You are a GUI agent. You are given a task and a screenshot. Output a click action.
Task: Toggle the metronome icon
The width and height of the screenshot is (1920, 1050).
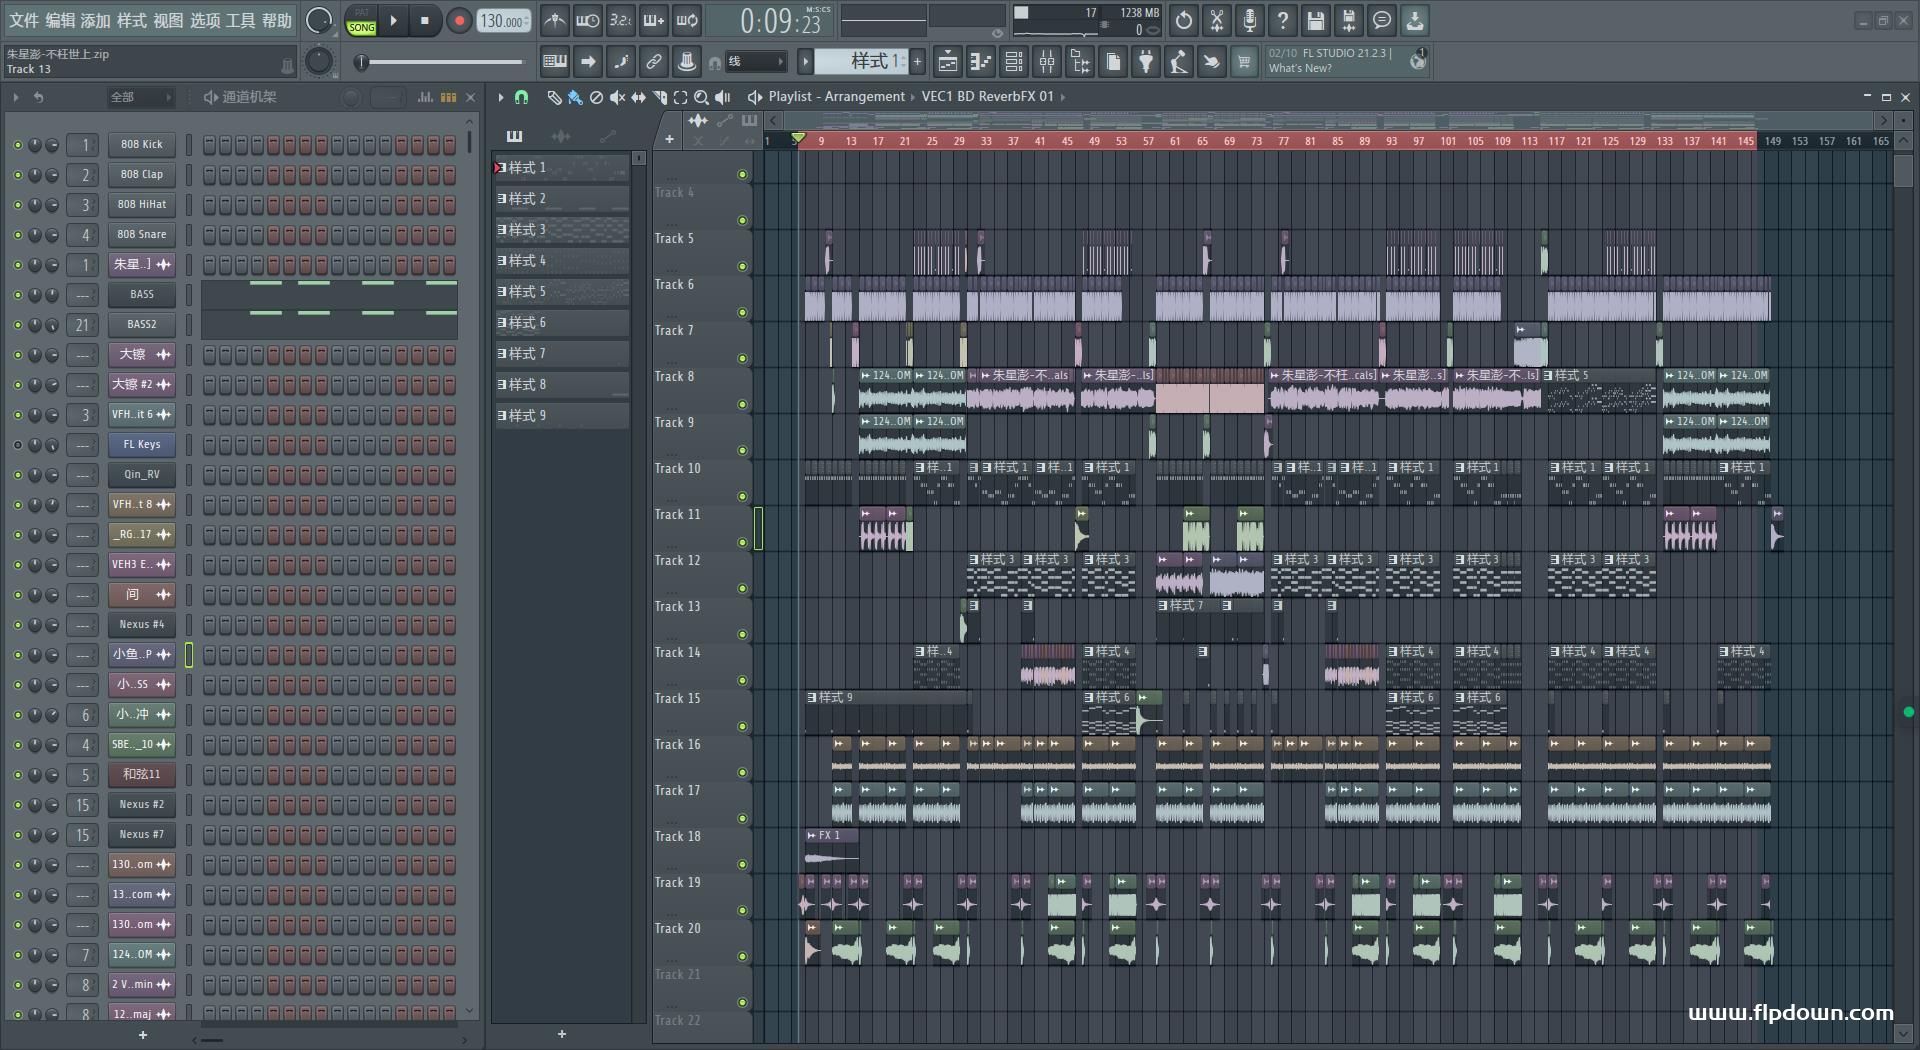pyautogui.click(x=554, y=20)
